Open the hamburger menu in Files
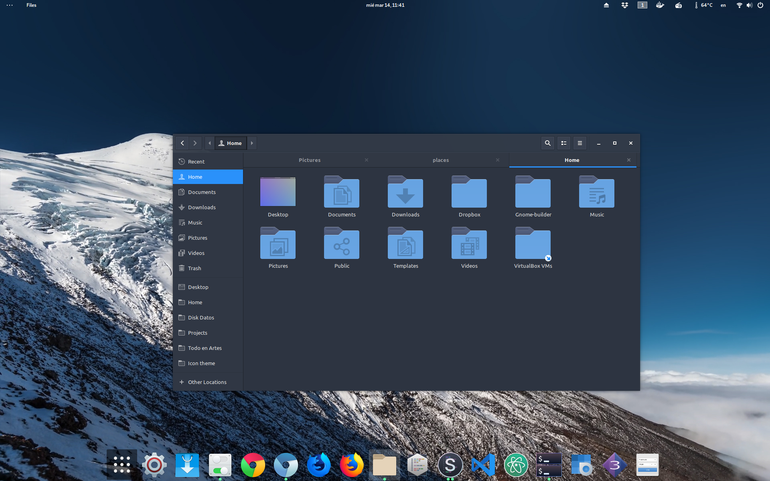This screenshot has width=770, height=481. [x=580, y=143]
